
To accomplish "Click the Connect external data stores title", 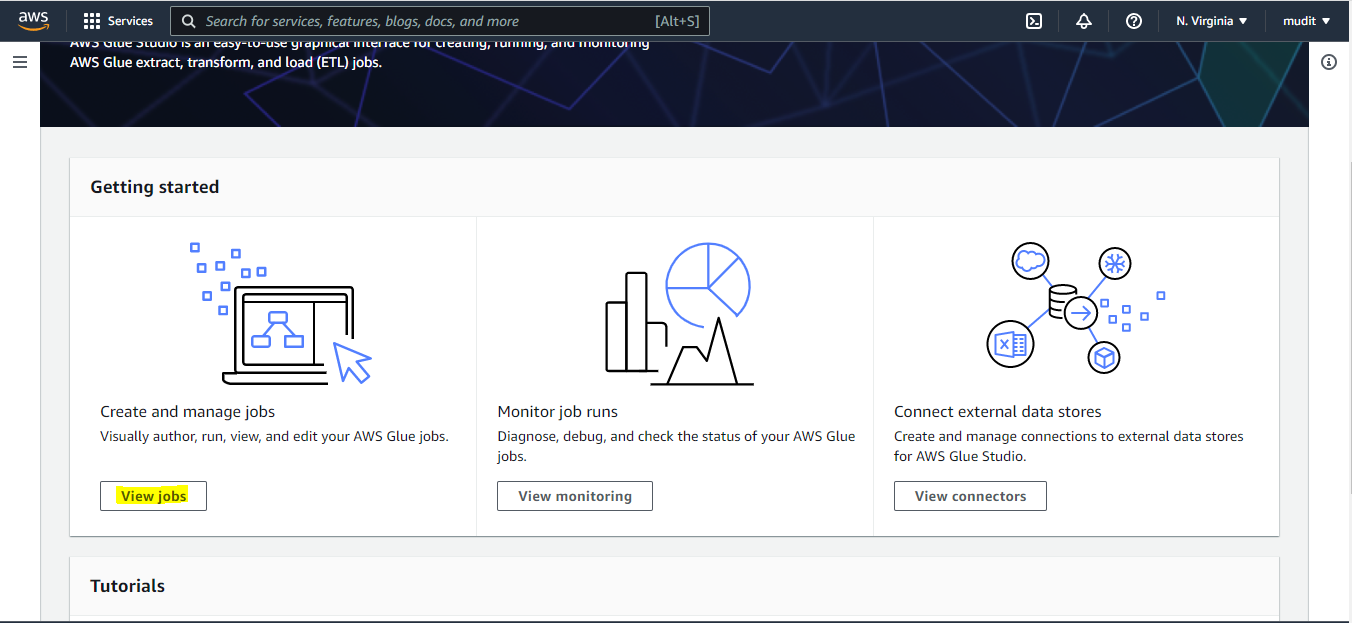I will click(x=998, y=412).
